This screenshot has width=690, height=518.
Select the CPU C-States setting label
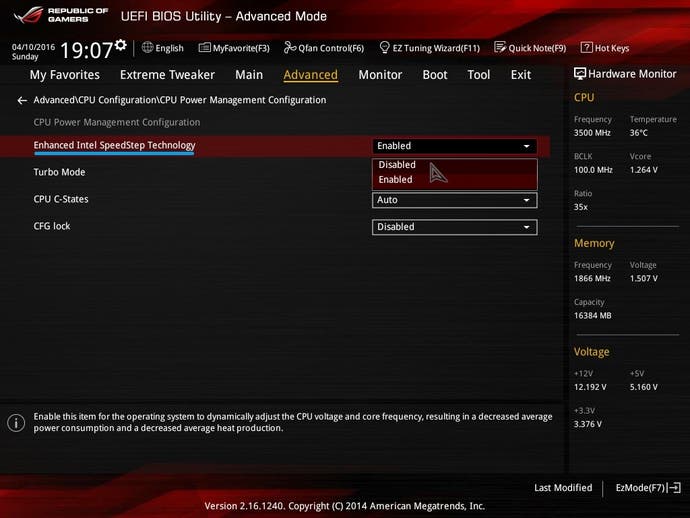tap(61, 199)
